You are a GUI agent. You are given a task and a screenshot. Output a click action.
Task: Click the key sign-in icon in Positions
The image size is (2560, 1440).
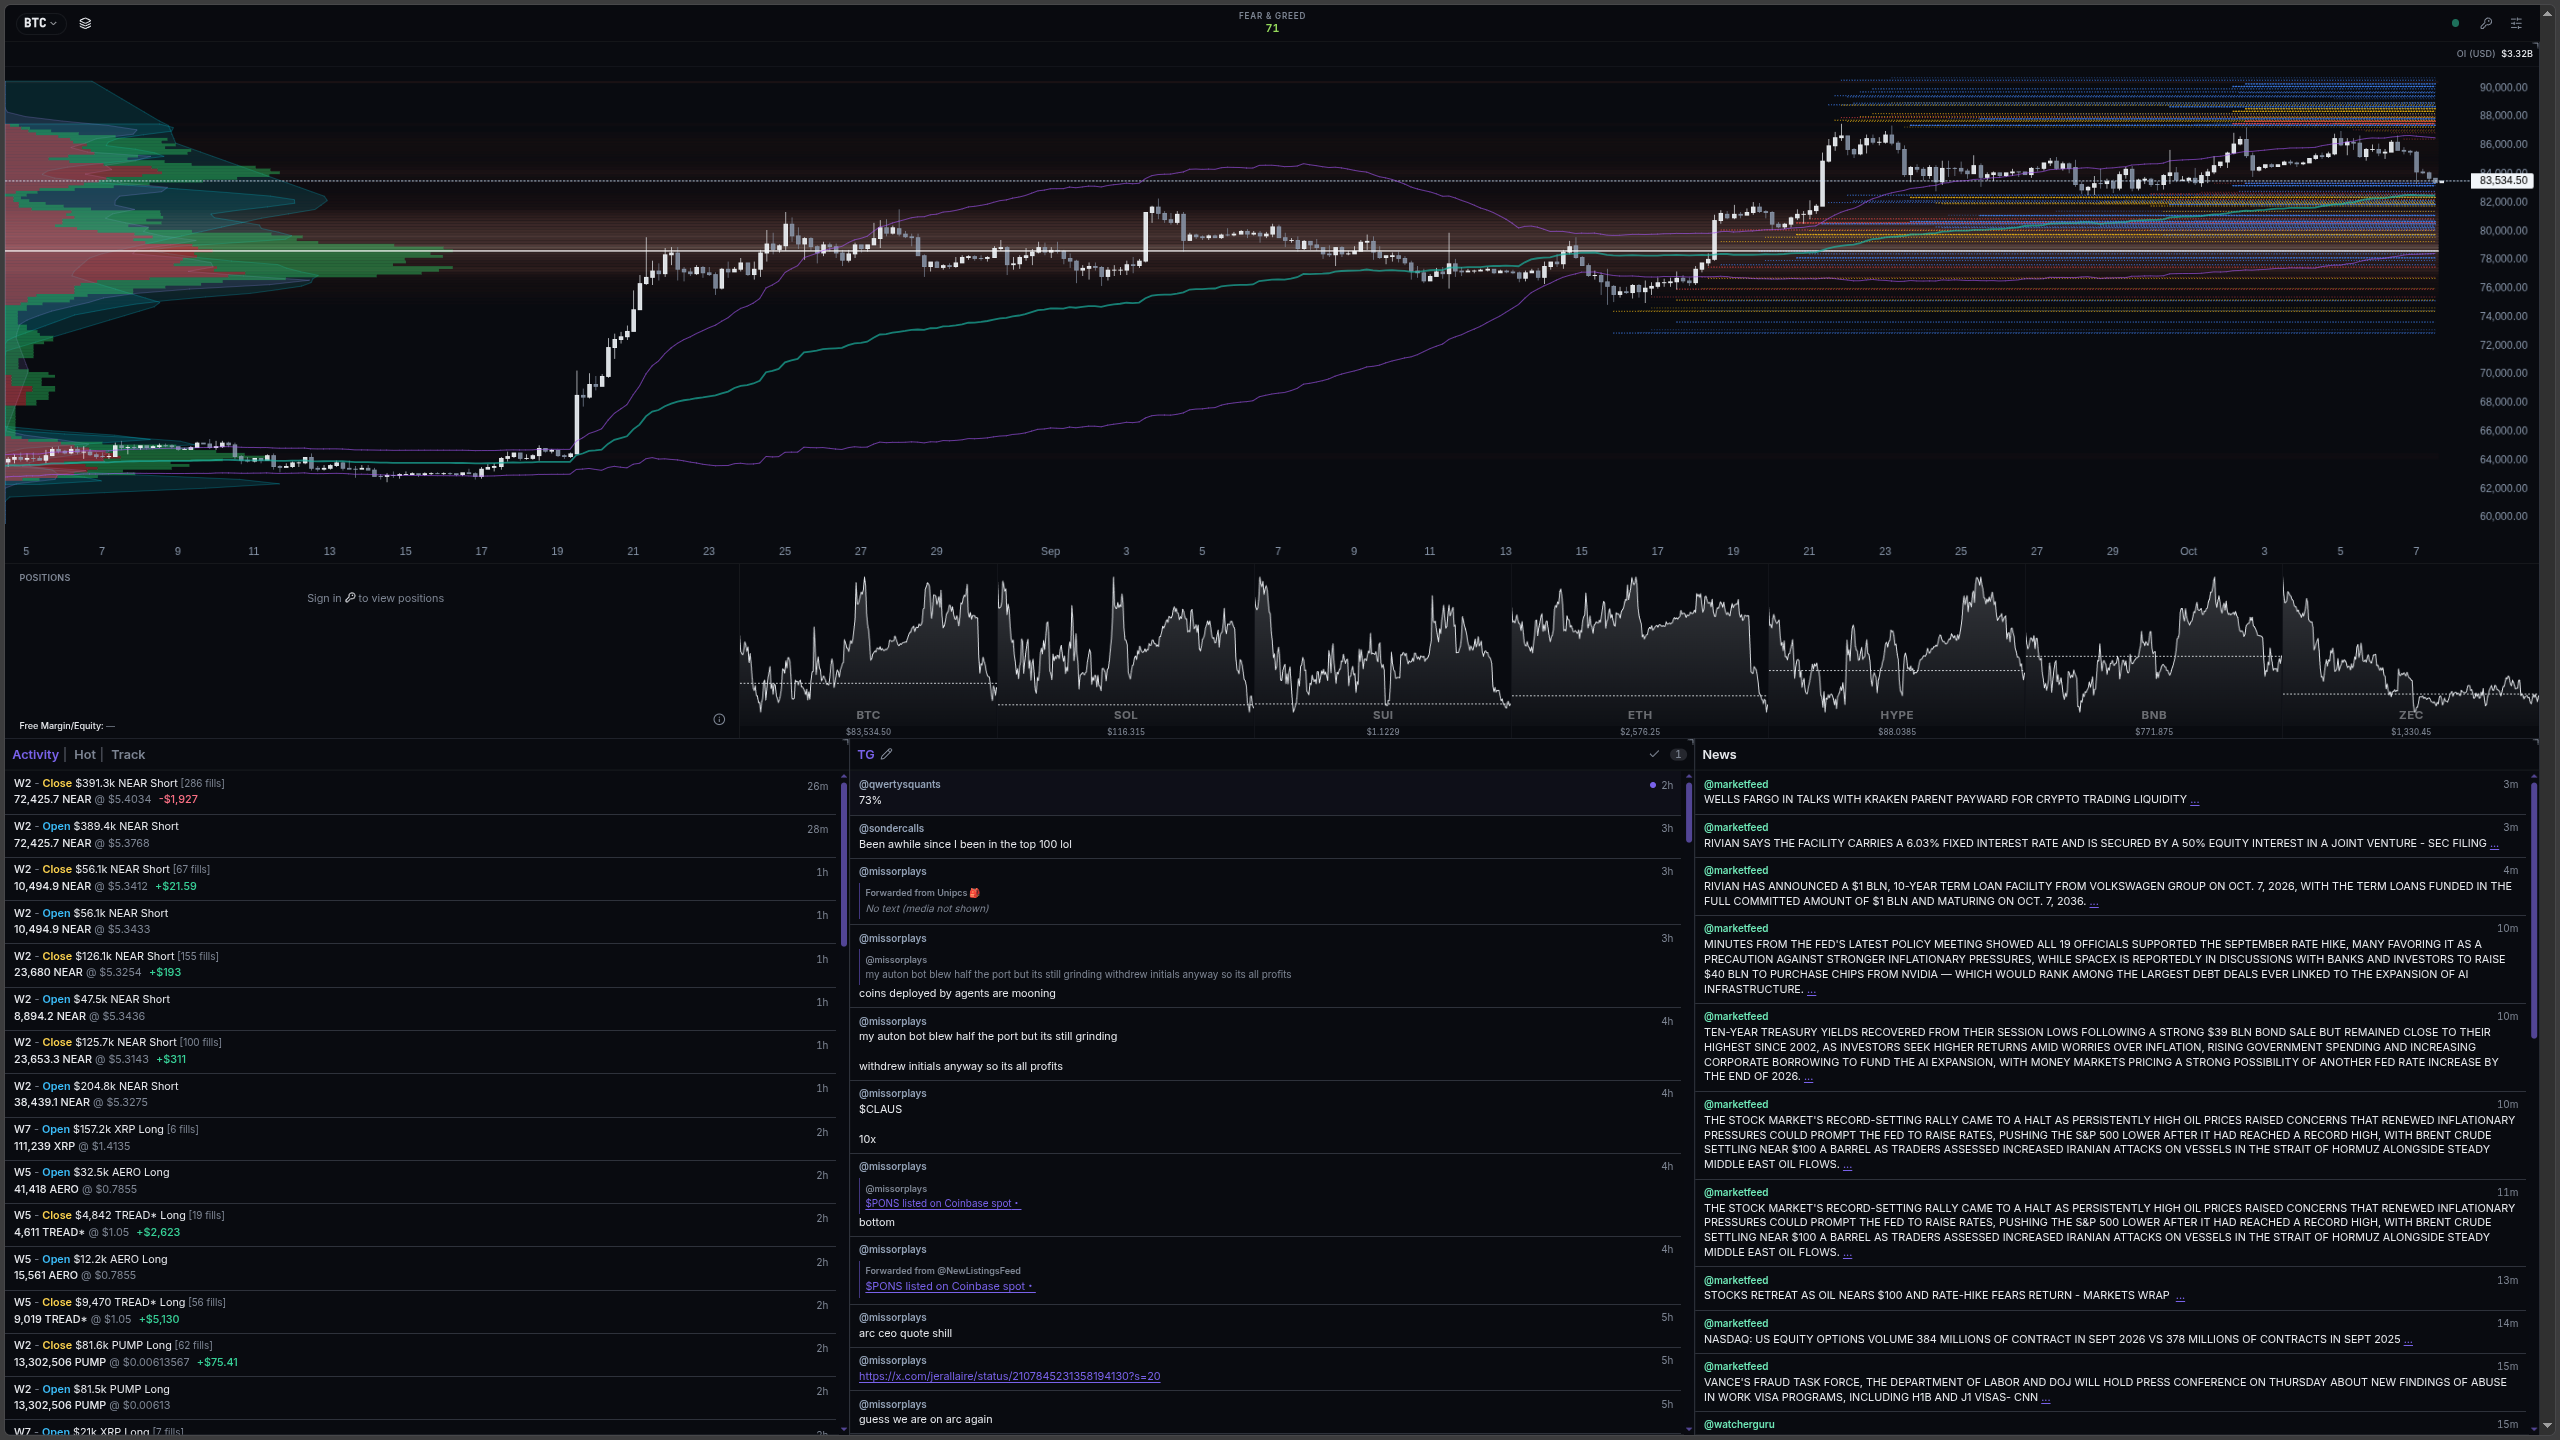pos(350,598)
